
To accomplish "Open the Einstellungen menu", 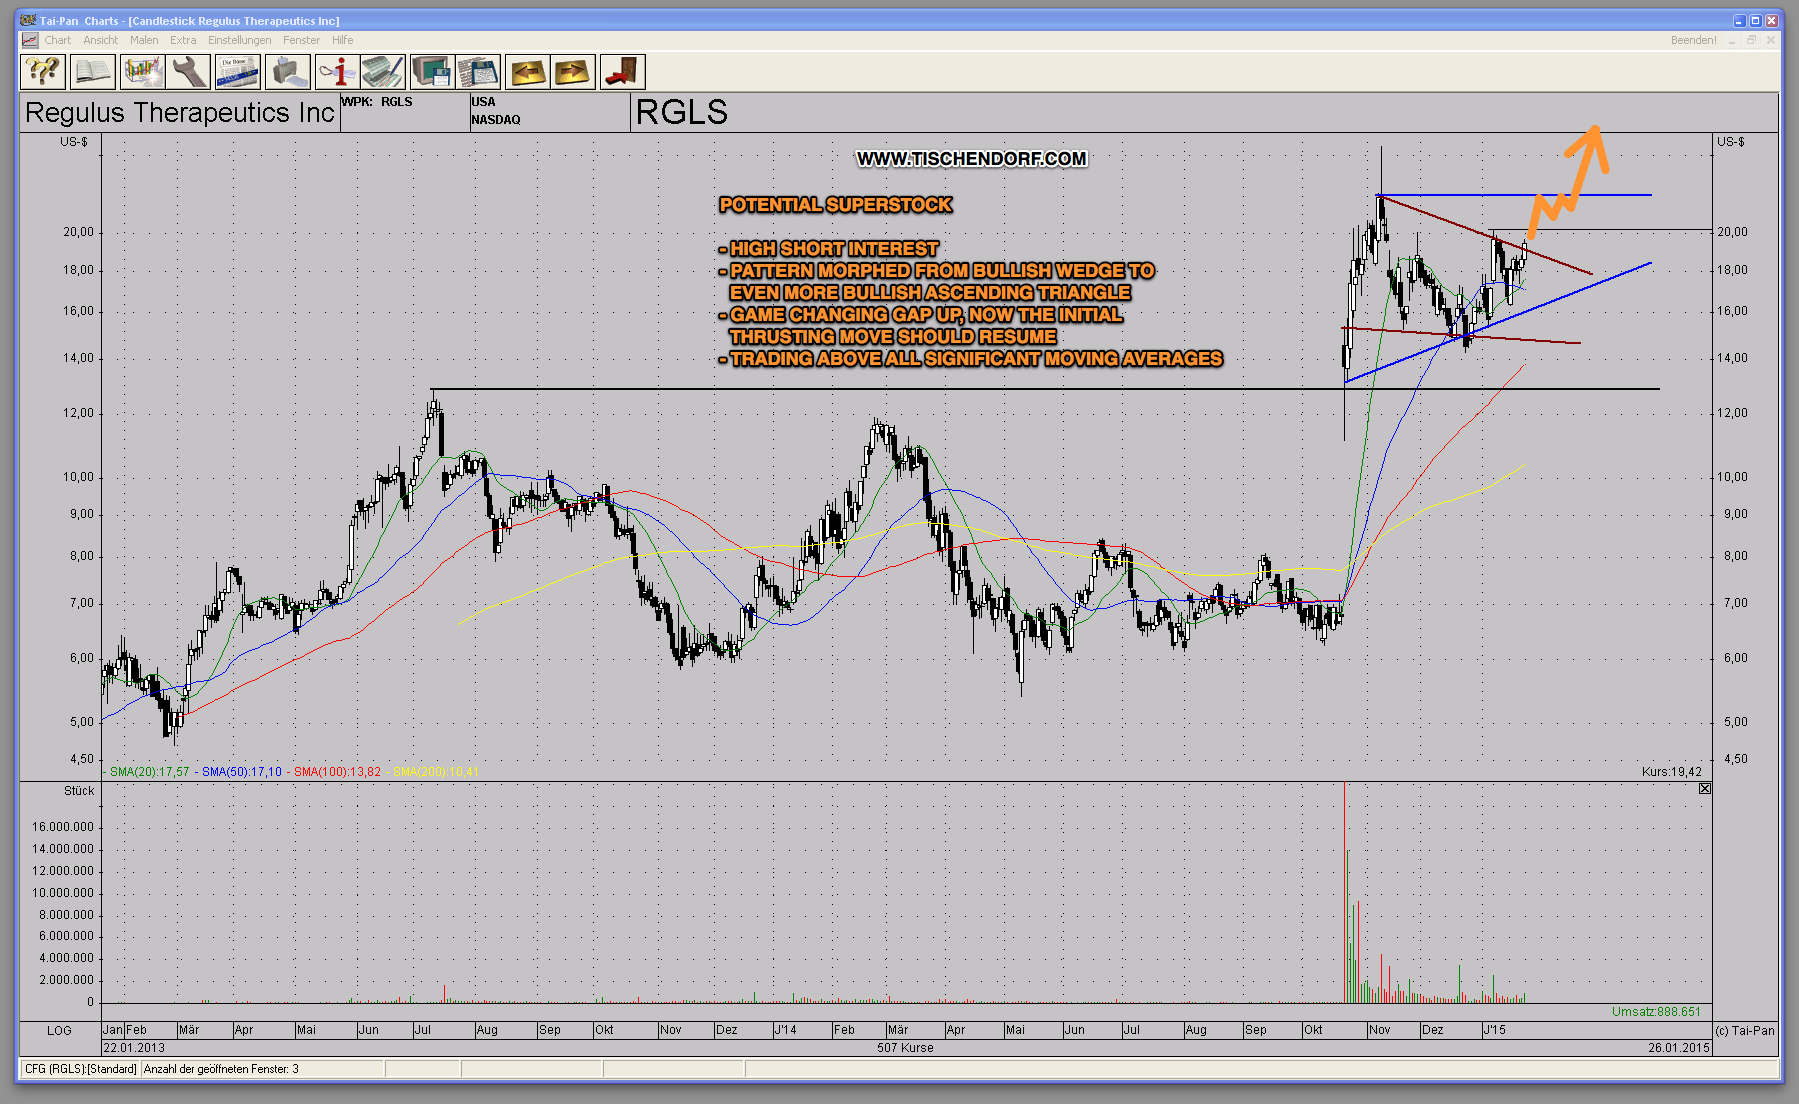I will tap(239, 40).
